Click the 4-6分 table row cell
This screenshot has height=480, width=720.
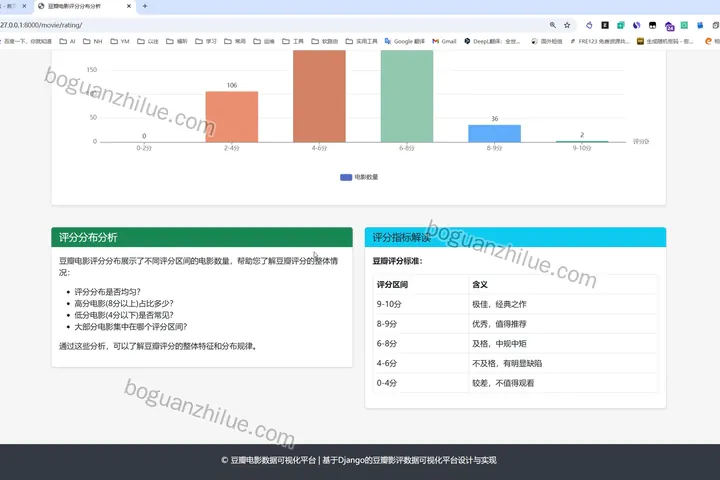(x=421, y=363)
